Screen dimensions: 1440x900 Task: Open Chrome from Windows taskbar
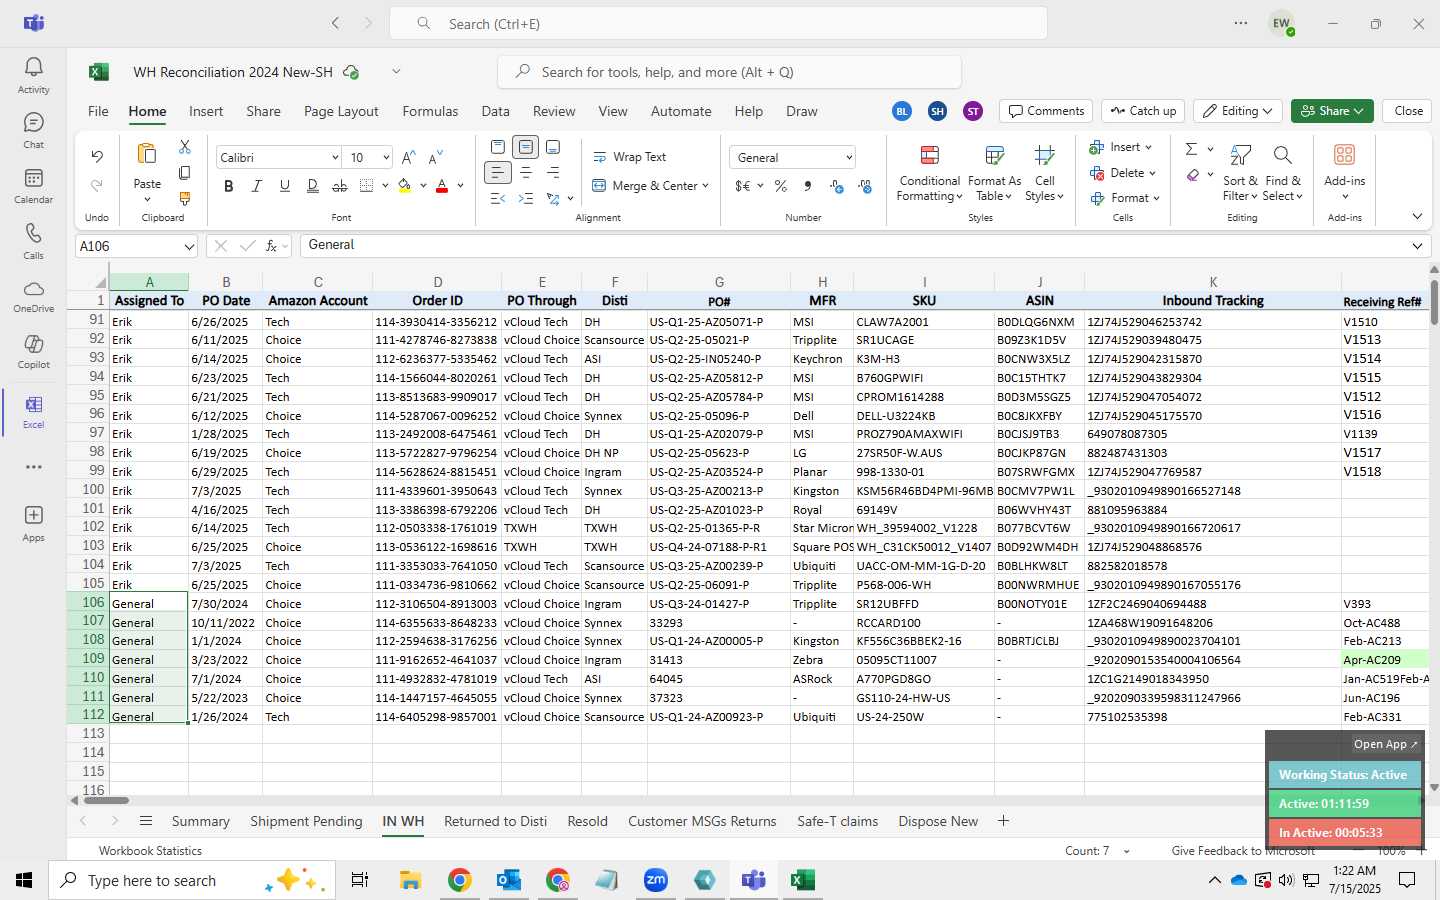coord(460,880)
